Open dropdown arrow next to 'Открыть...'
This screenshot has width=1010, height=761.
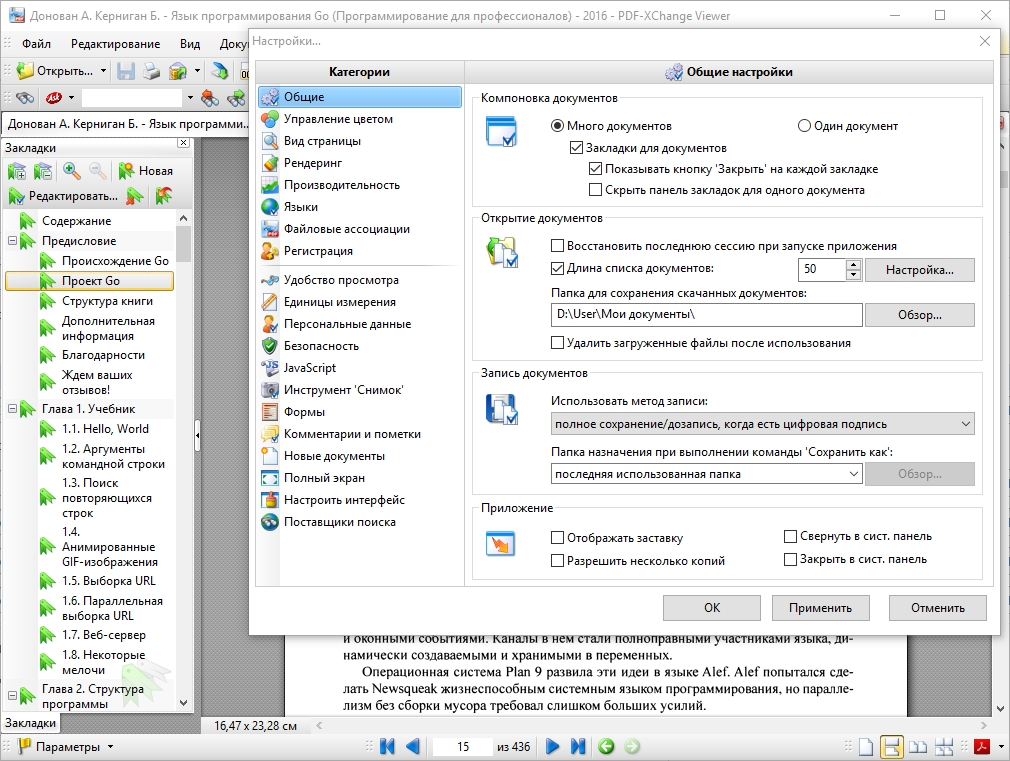point(104,71)
